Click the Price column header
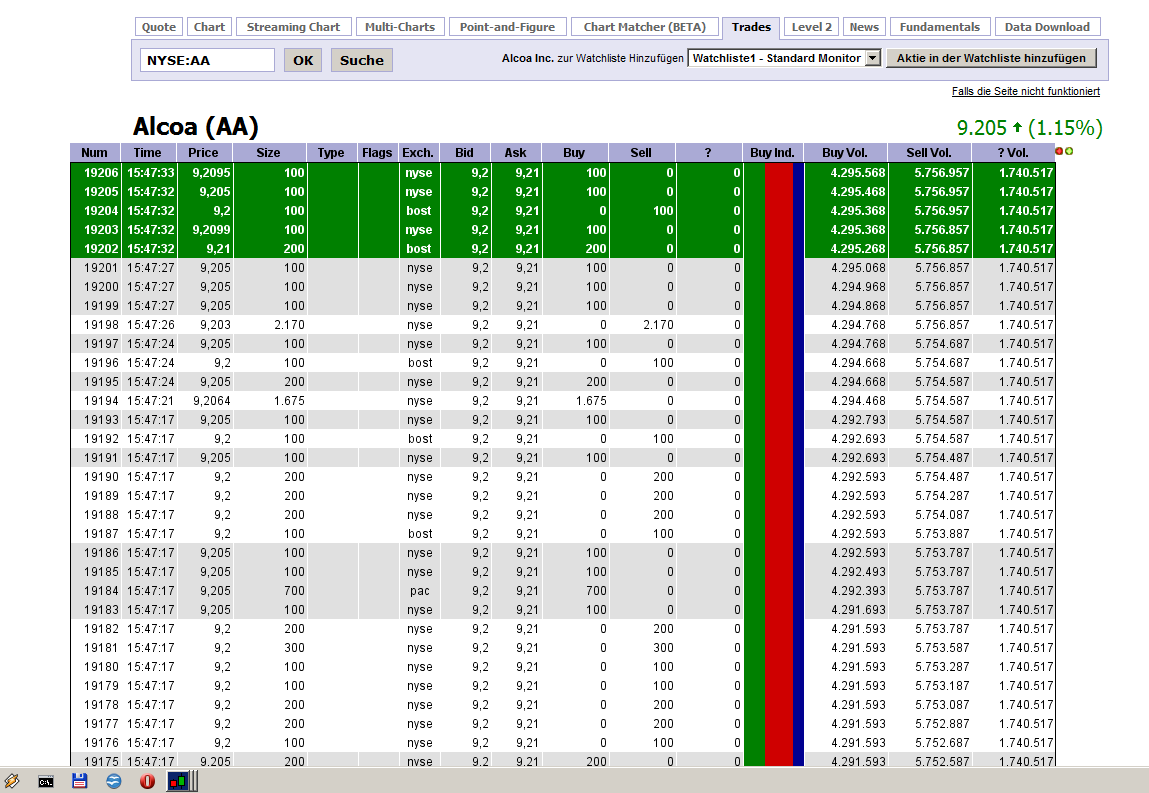The image size is (1149, 793). 203,153
